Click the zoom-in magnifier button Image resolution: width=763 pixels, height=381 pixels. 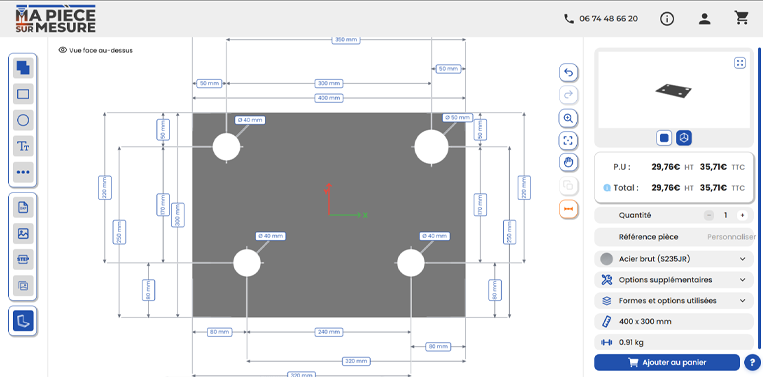click(x=568, y=118)
